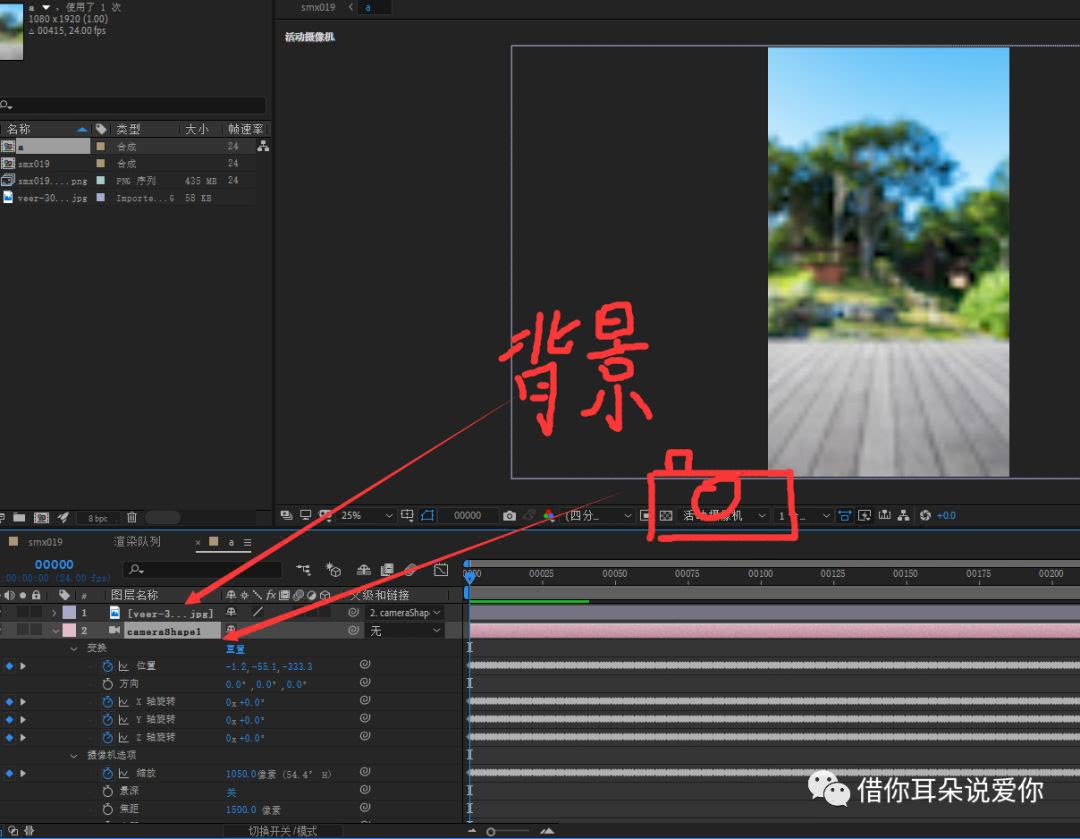Click the reset exposure icon in viewer
Screen dimensions: 1080x839
925,516
